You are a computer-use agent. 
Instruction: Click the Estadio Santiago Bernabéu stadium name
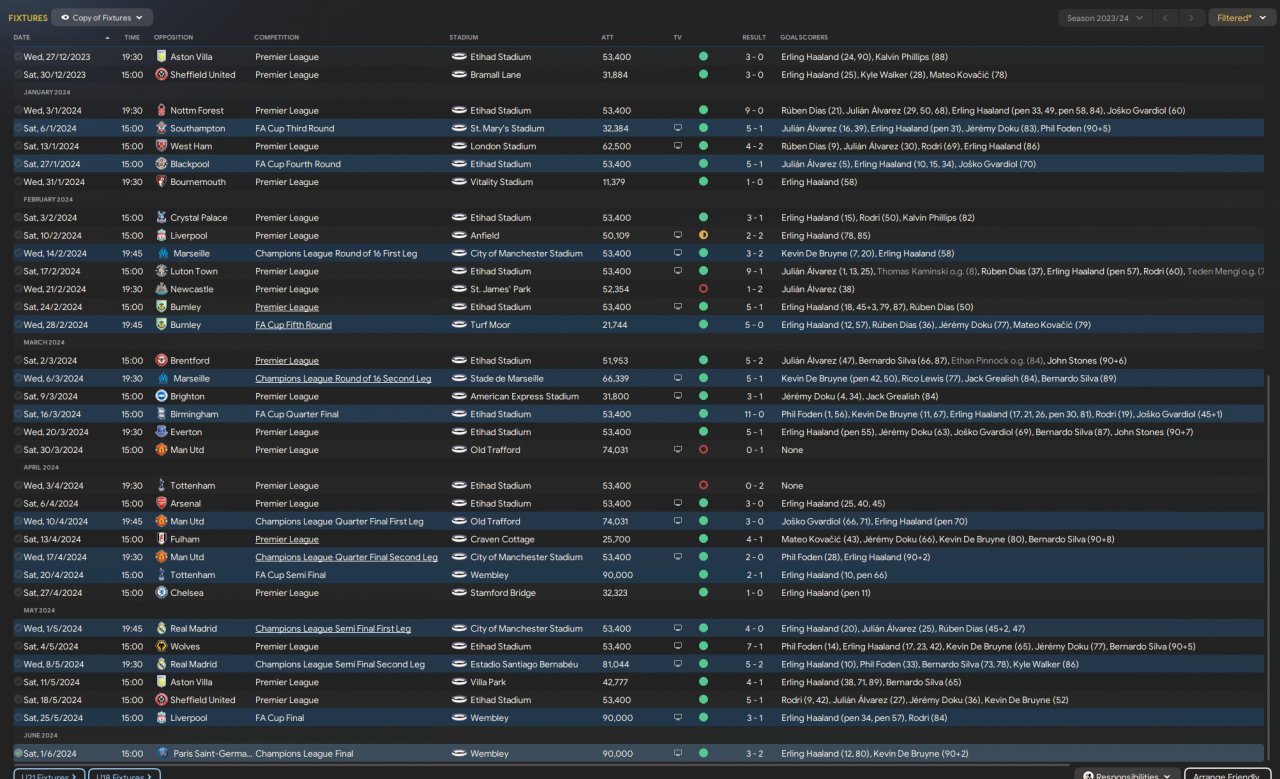(x=525, y=665)
